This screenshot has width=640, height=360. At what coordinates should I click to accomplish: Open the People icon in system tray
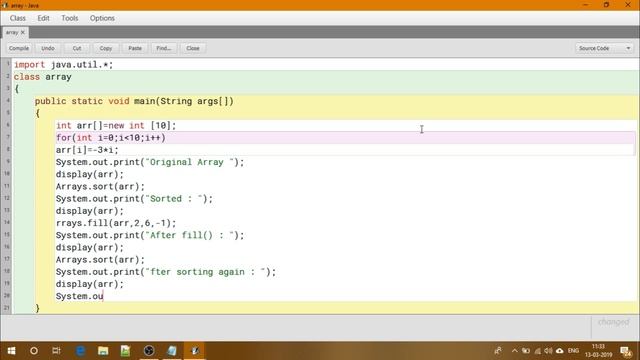pyautogui.click(x=498, y=351)
